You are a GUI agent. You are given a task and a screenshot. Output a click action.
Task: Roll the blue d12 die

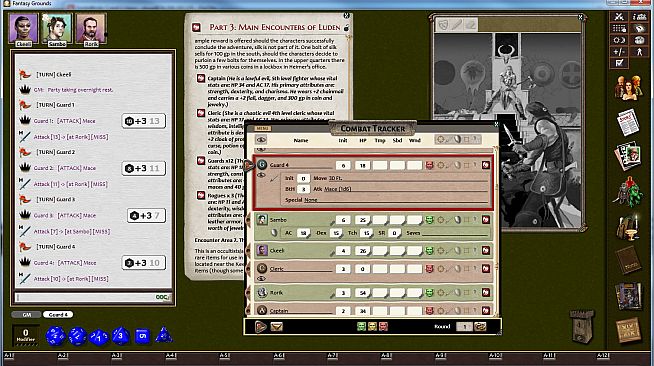[x=78, y=336]
